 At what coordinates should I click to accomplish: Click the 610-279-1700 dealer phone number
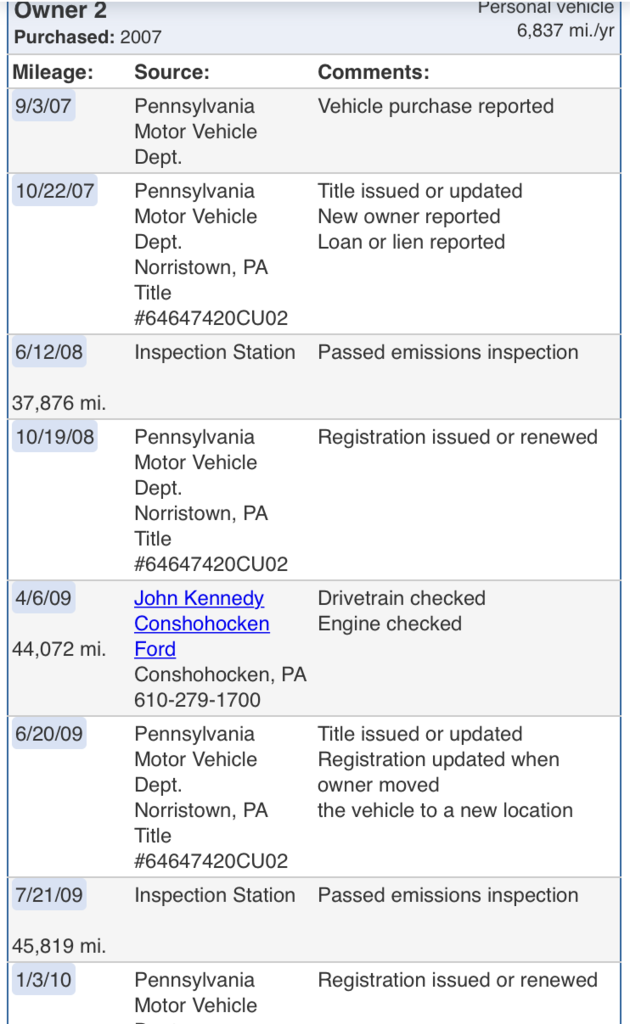click(x=197, y=700)
